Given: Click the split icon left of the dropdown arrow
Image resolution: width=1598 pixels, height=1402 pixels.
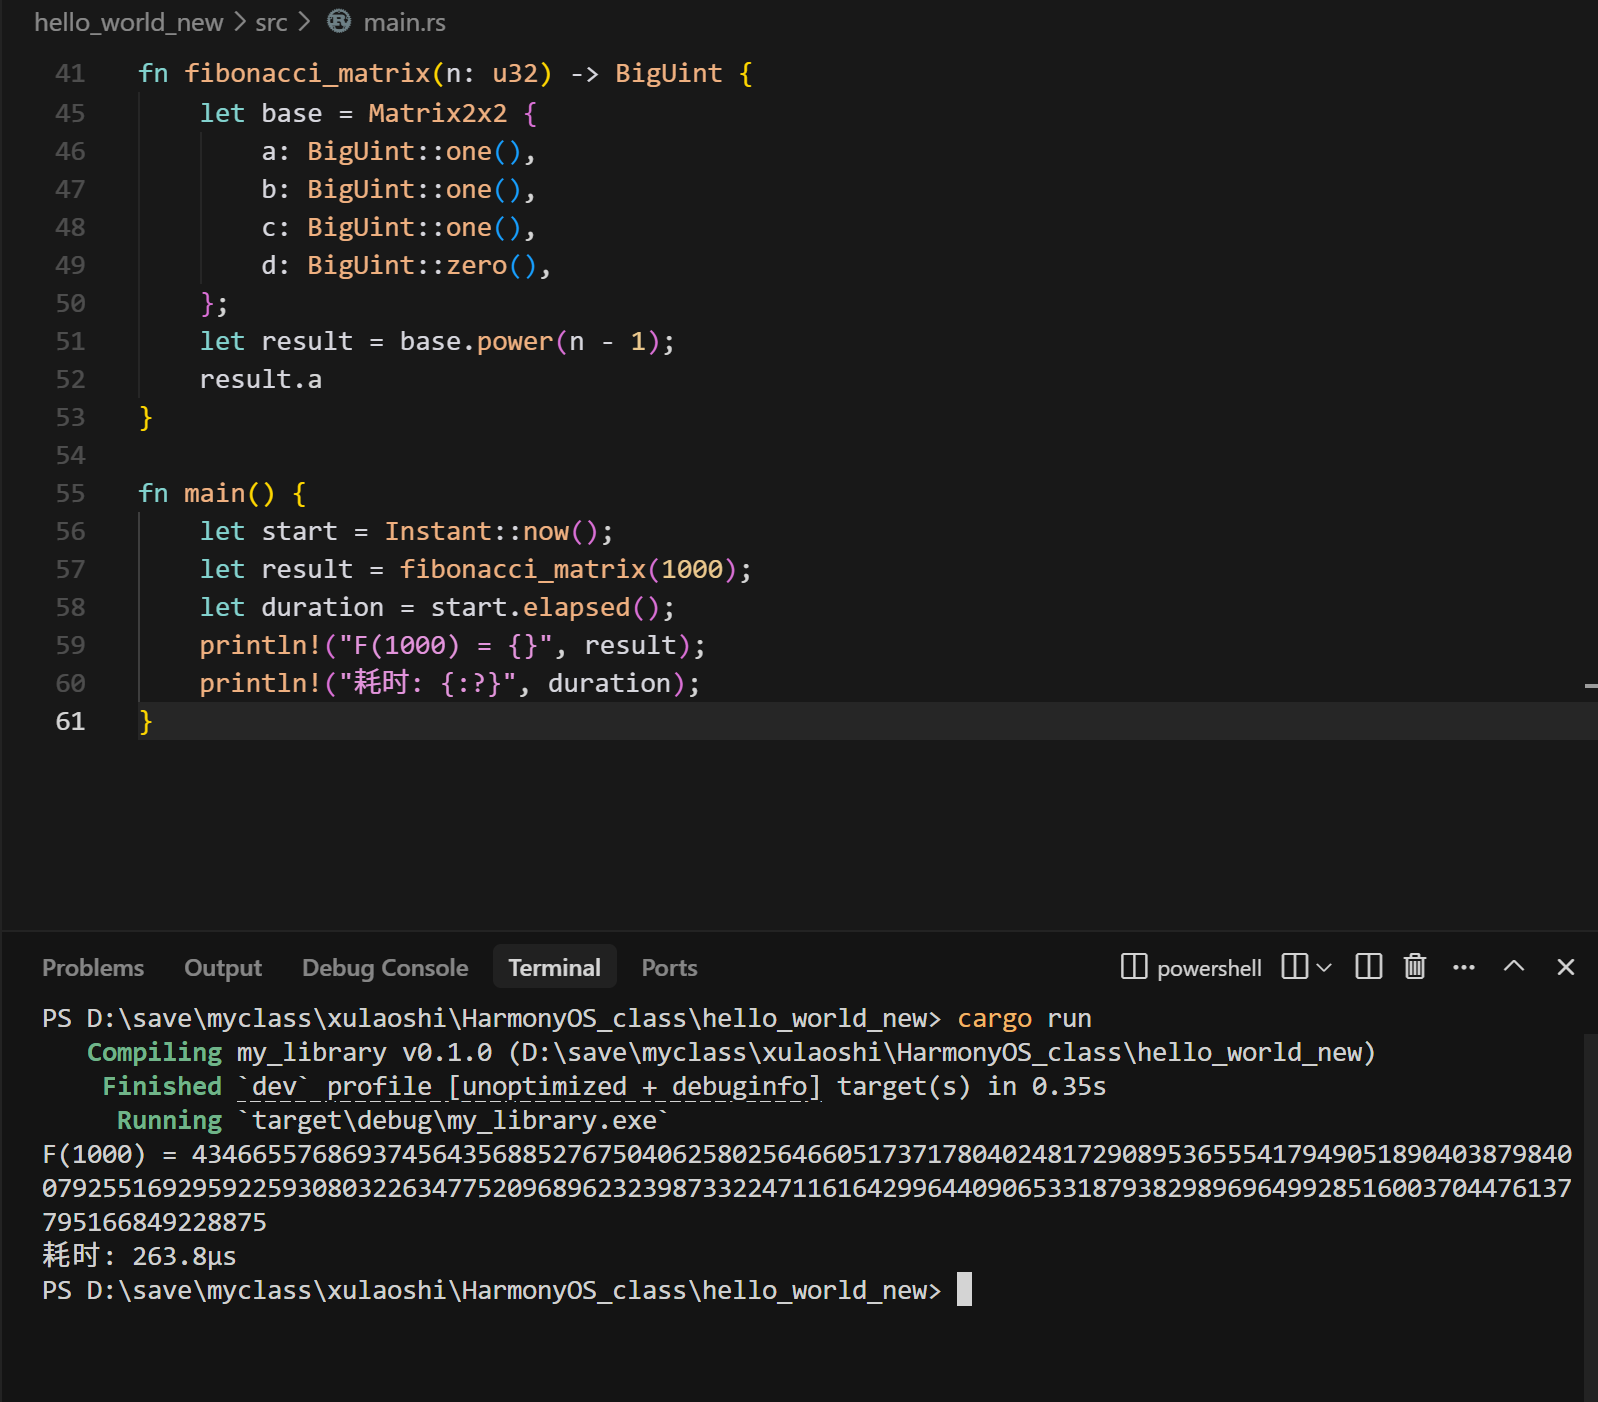Looking at the screenshot, I should point(1294,967).
